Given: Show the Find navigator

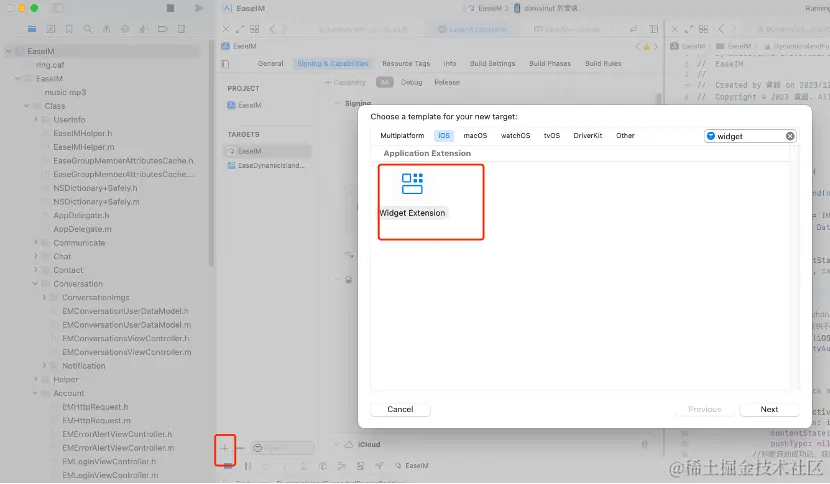Looking at the screenshot, I should [x=87, y=29].
